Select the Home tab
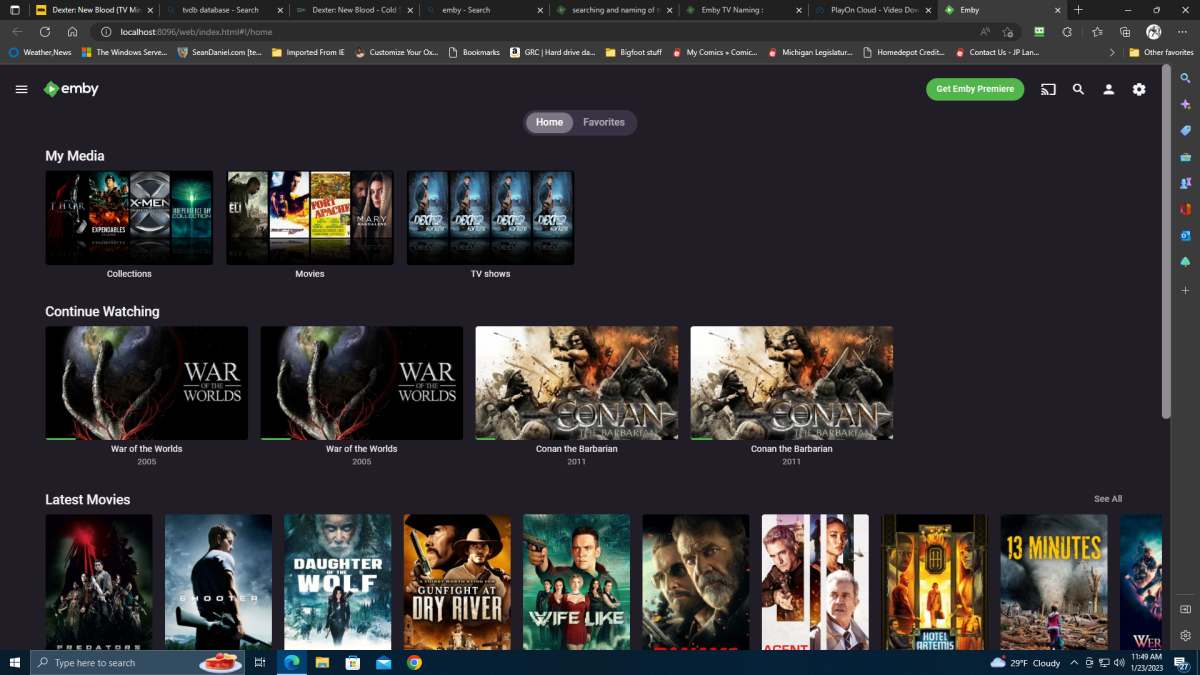Viewport: 1200px width, 675px height. coord(549,122)
